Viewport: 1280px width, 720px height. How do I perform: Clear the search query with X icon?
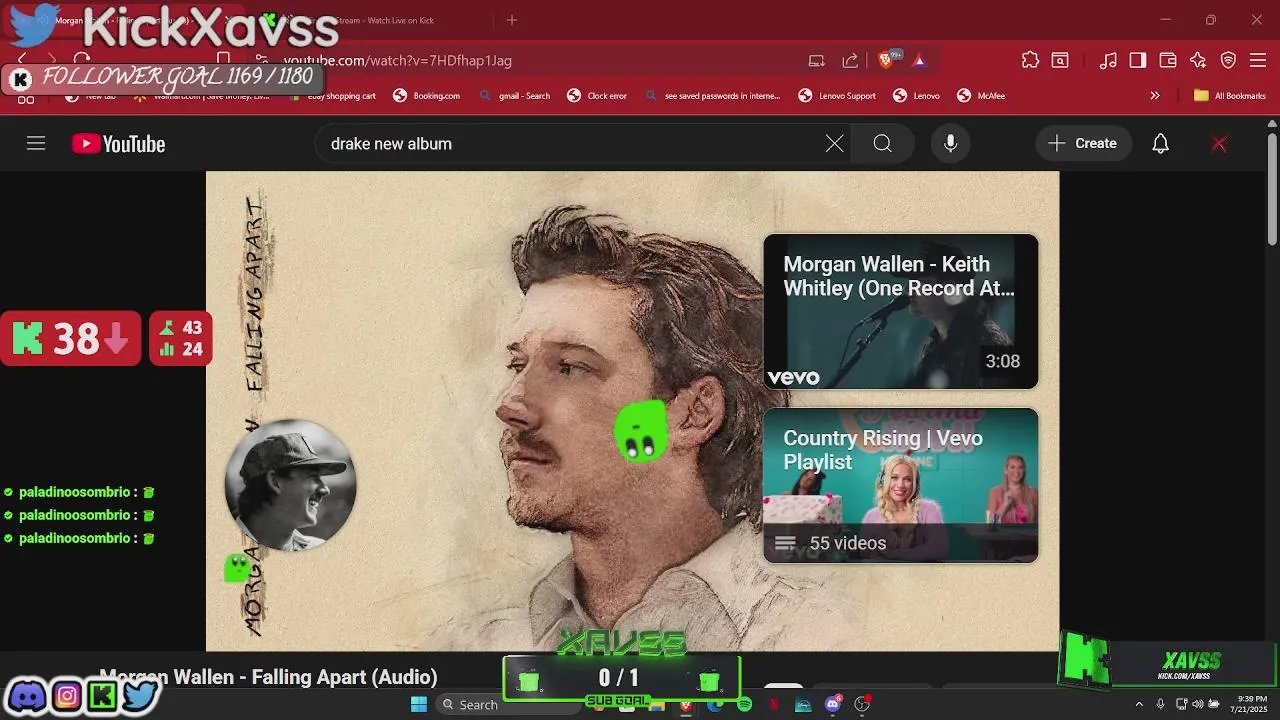coord(834,144)
